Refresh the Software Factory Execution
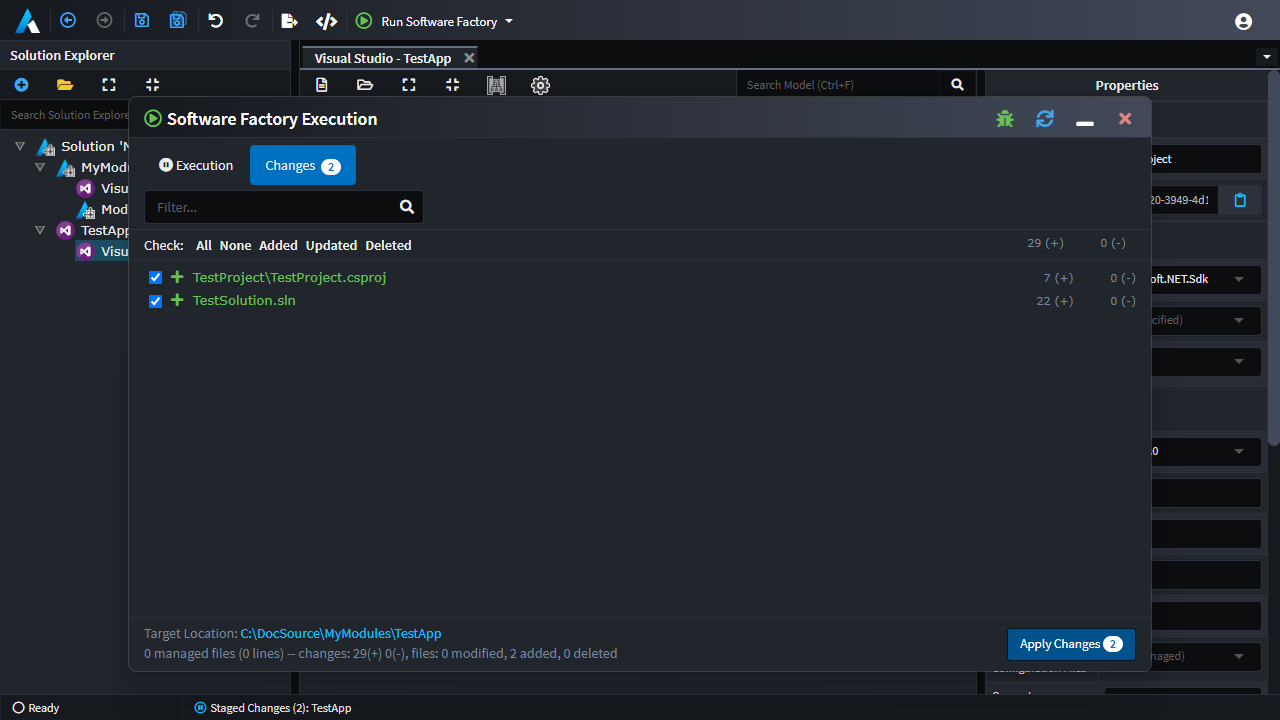The image size is (1280, 720). coord(1045,119)
